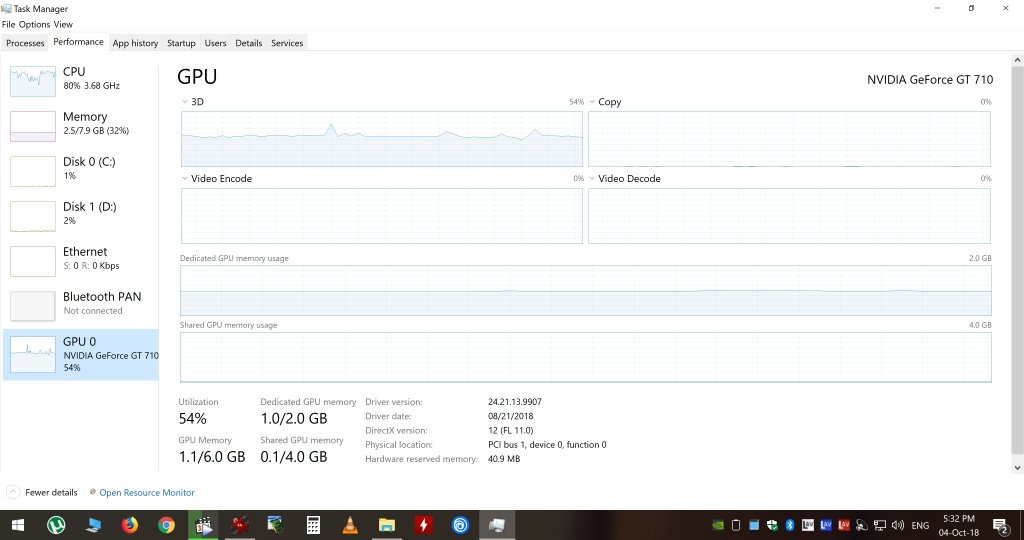Image resolution: width=1024 pixels, height=540 pixels.
Task: Click Task Manager's taskbar icon
Action: [x=497, y=525]
